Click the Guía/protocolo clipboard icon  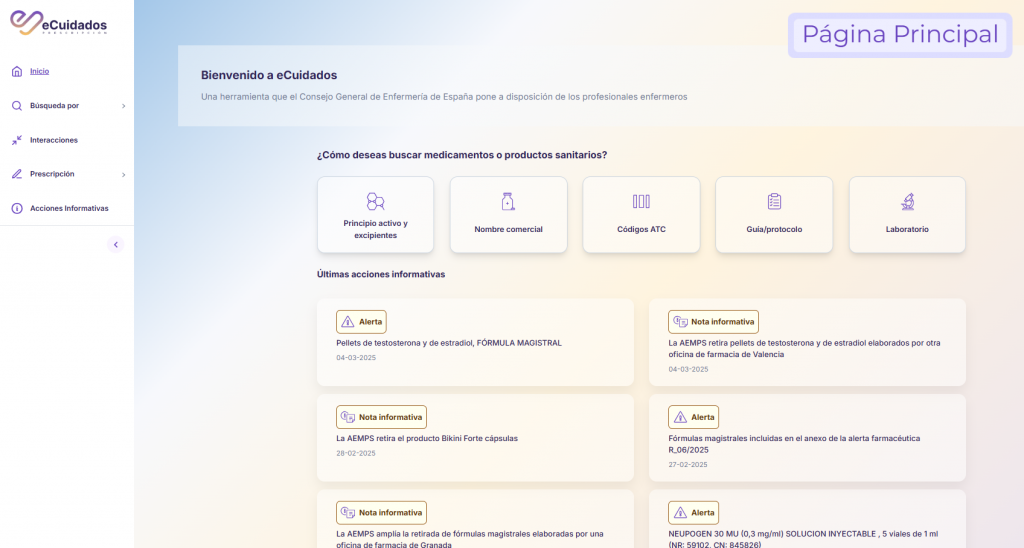775,201
